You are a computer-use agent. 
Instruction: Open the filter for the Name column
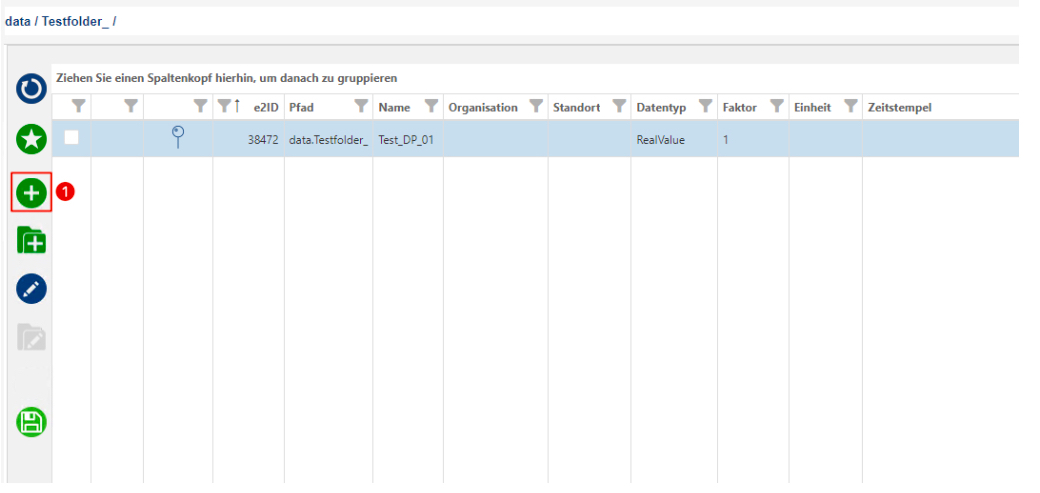click(431, 107)
